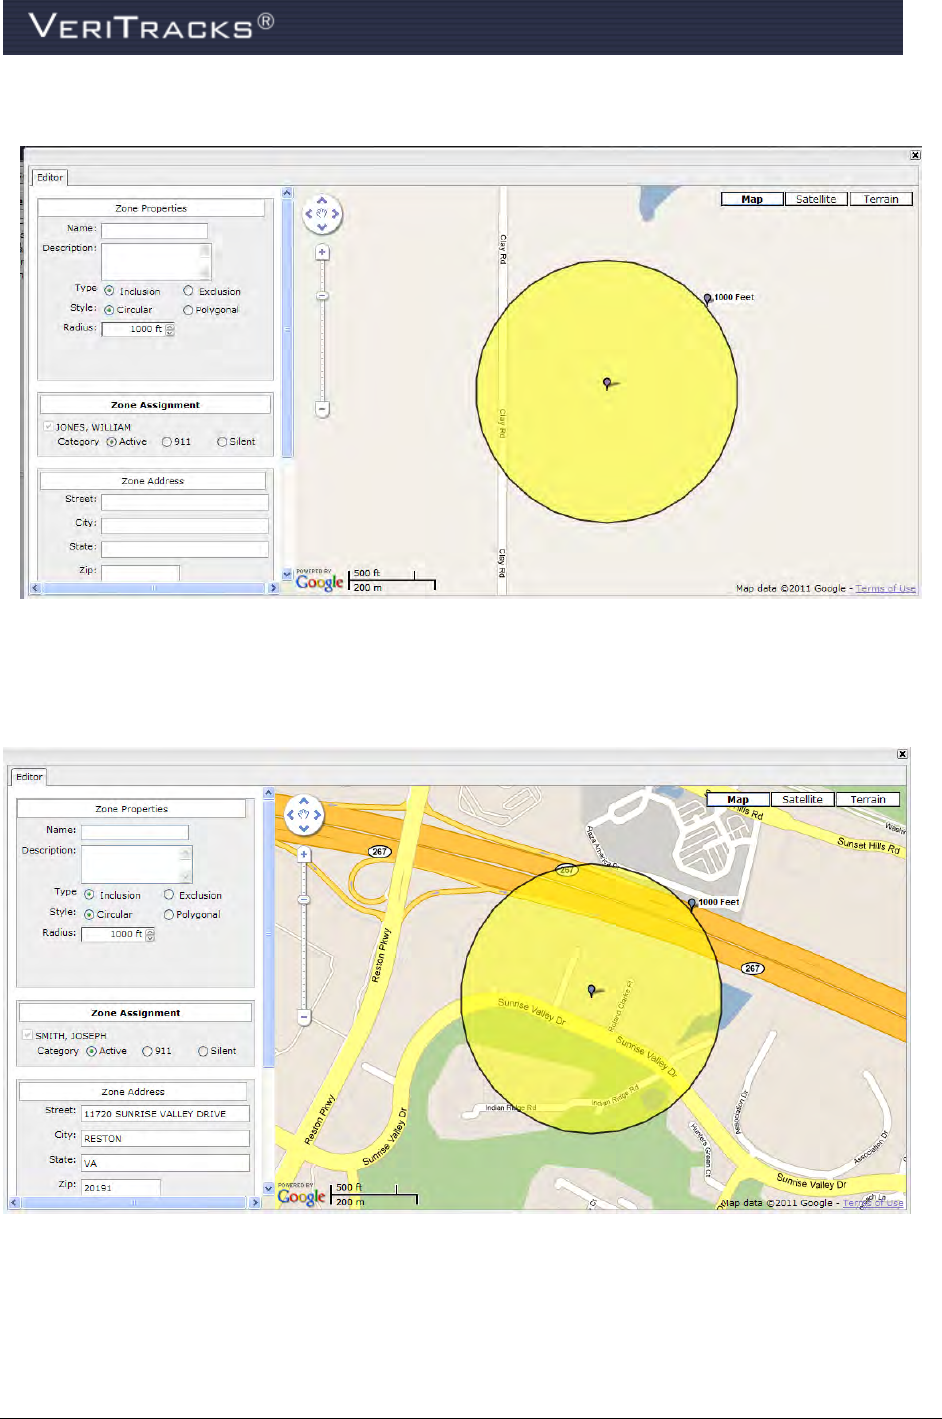
Task: Switch Reston map to Satellite view
Action: 802,799
